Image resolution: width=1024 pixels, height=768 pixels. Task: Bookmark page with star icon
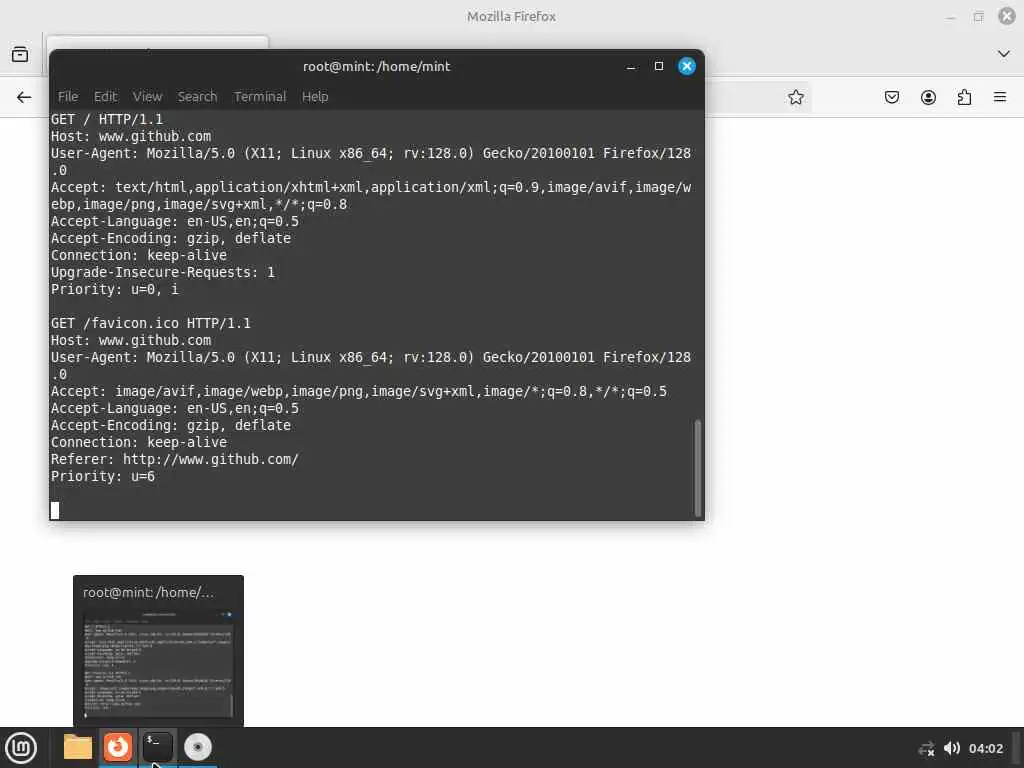795,97
